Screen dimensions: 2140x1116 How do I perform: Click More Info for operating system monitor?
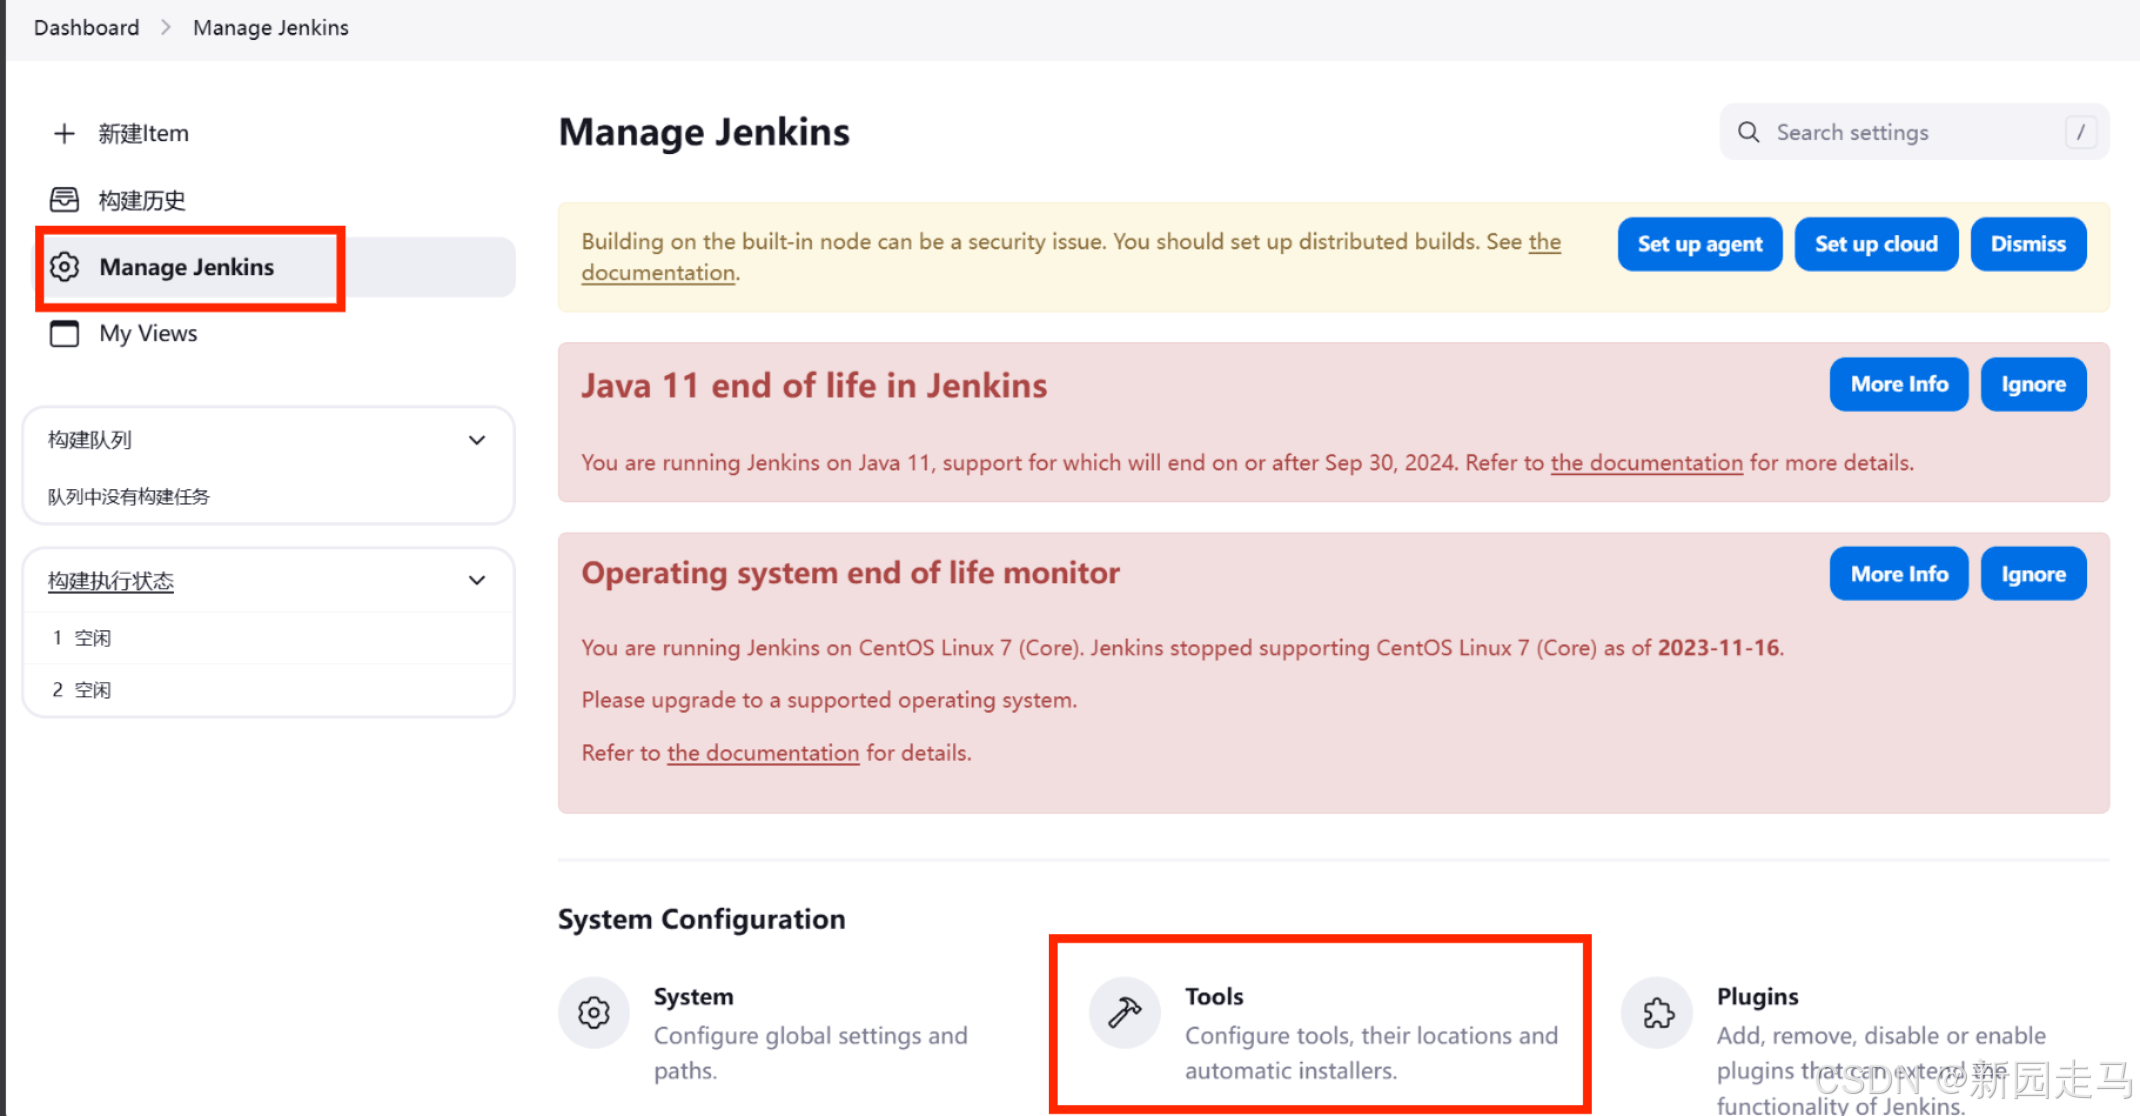click(1899, 574)
